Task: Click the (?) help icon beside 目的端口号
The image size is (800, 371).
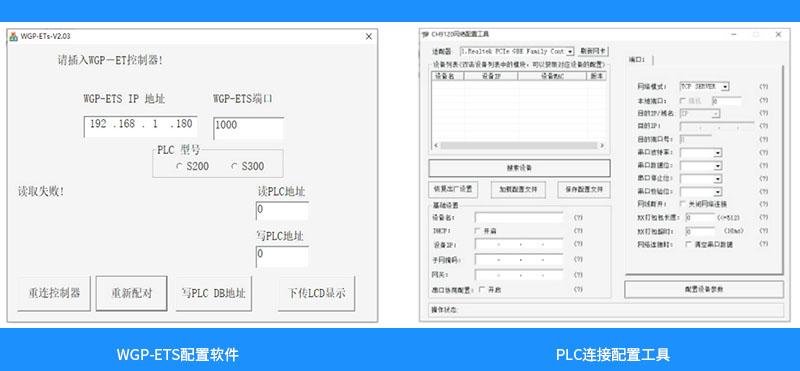Action: click(x=763, y=139)
